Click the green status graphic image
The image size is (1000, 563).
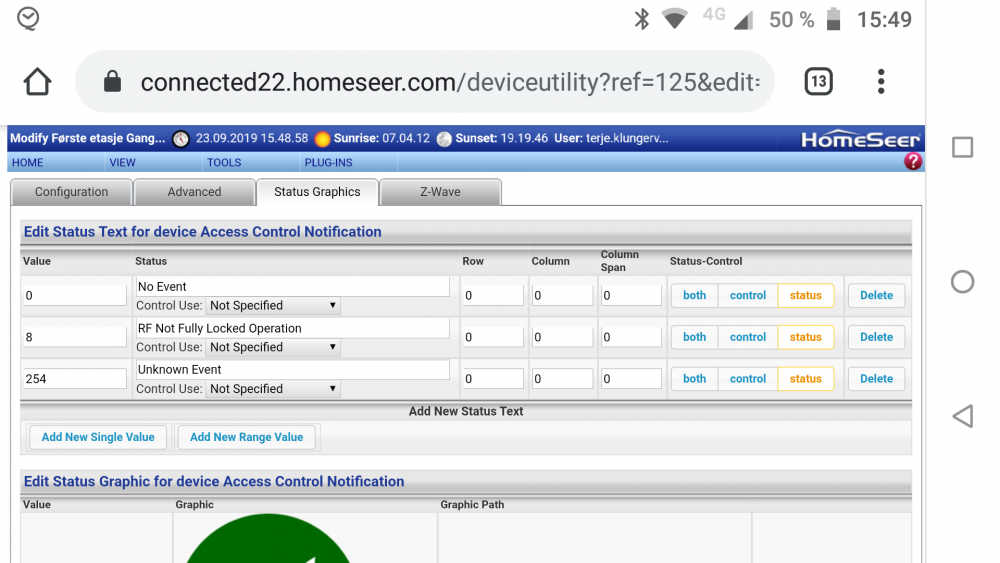(x=268, y=538)
